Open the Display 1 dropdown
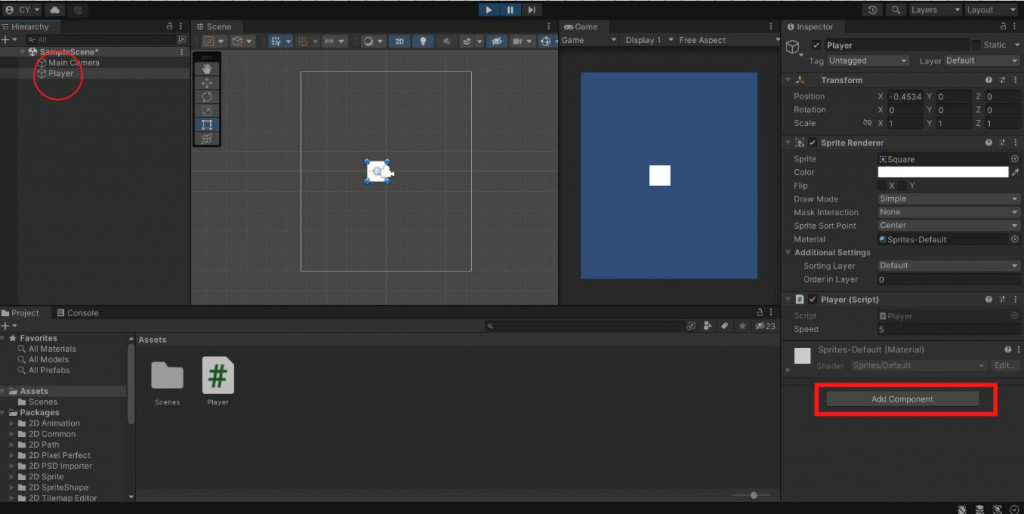Viewport: 1024px width, 514px height. (647, 40)
